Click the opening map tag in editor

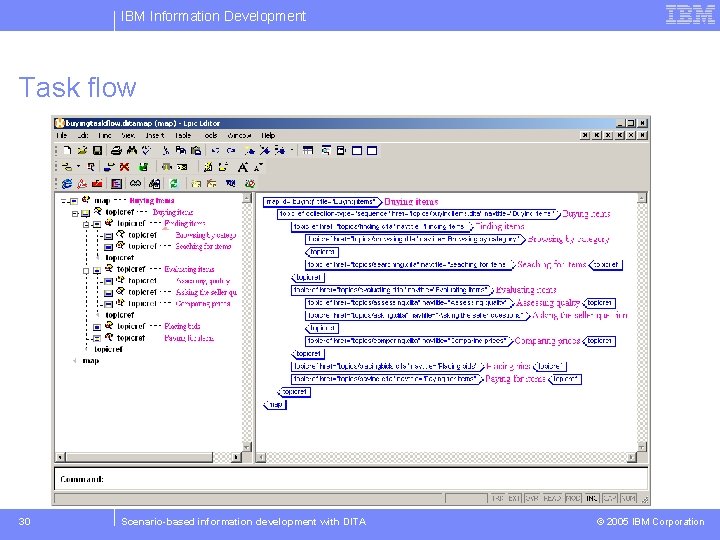(322, 202)
